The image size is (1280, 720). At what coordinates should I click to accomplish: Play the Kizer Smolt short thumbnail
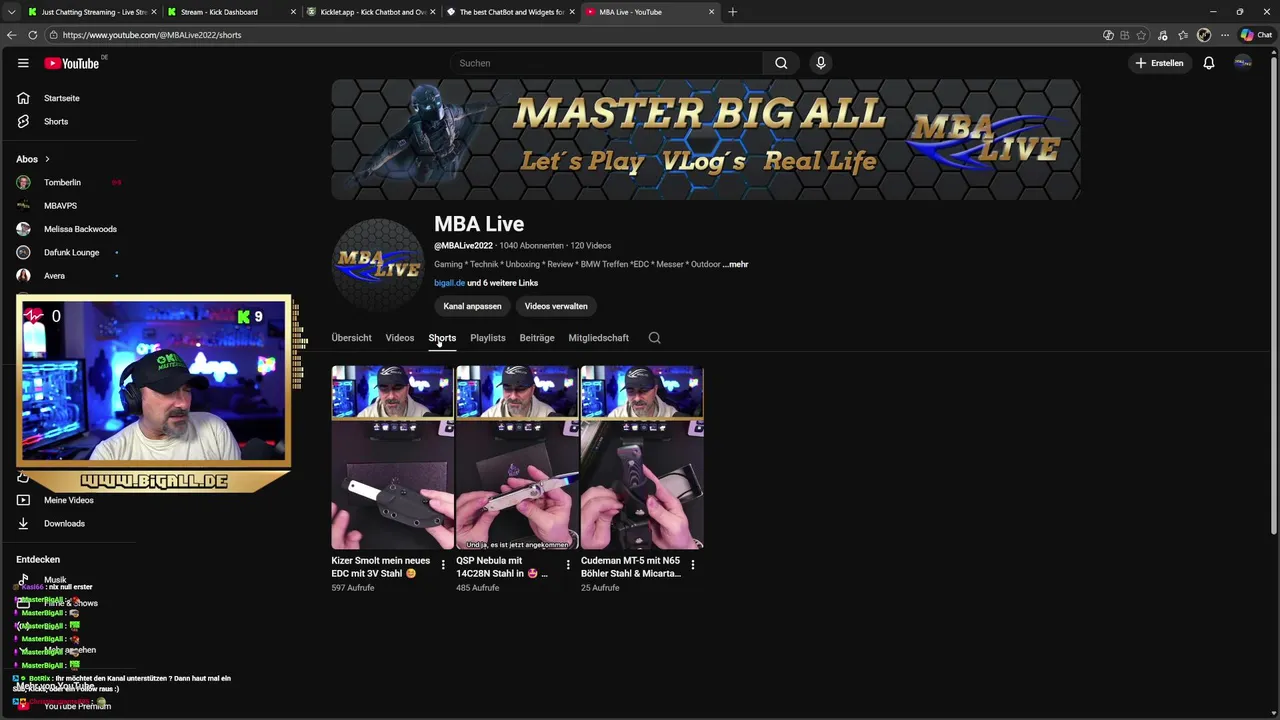coord(392,457)
